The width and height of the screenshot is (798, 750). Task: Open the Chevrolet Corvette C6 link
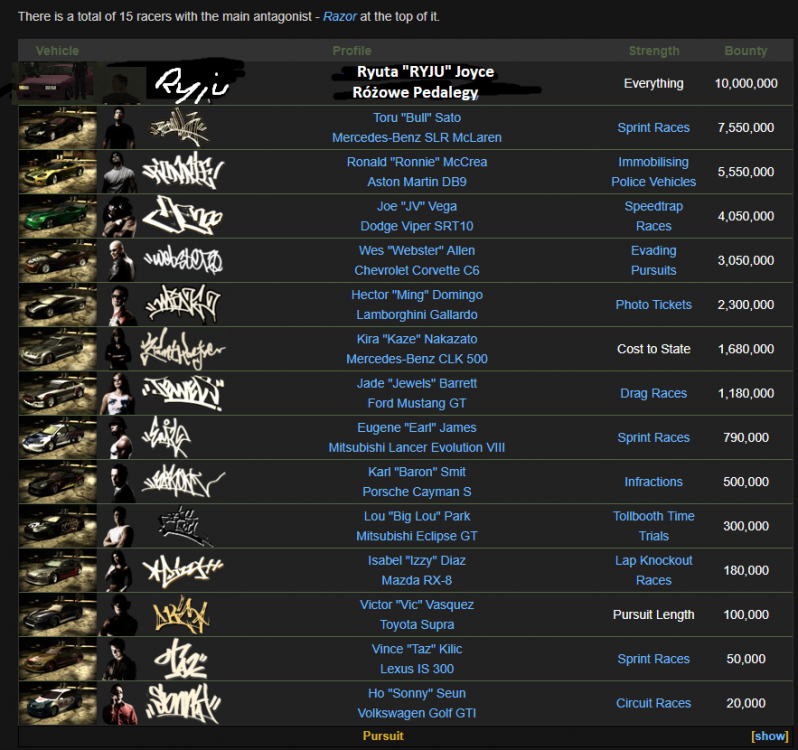click(x=417, y=270)
